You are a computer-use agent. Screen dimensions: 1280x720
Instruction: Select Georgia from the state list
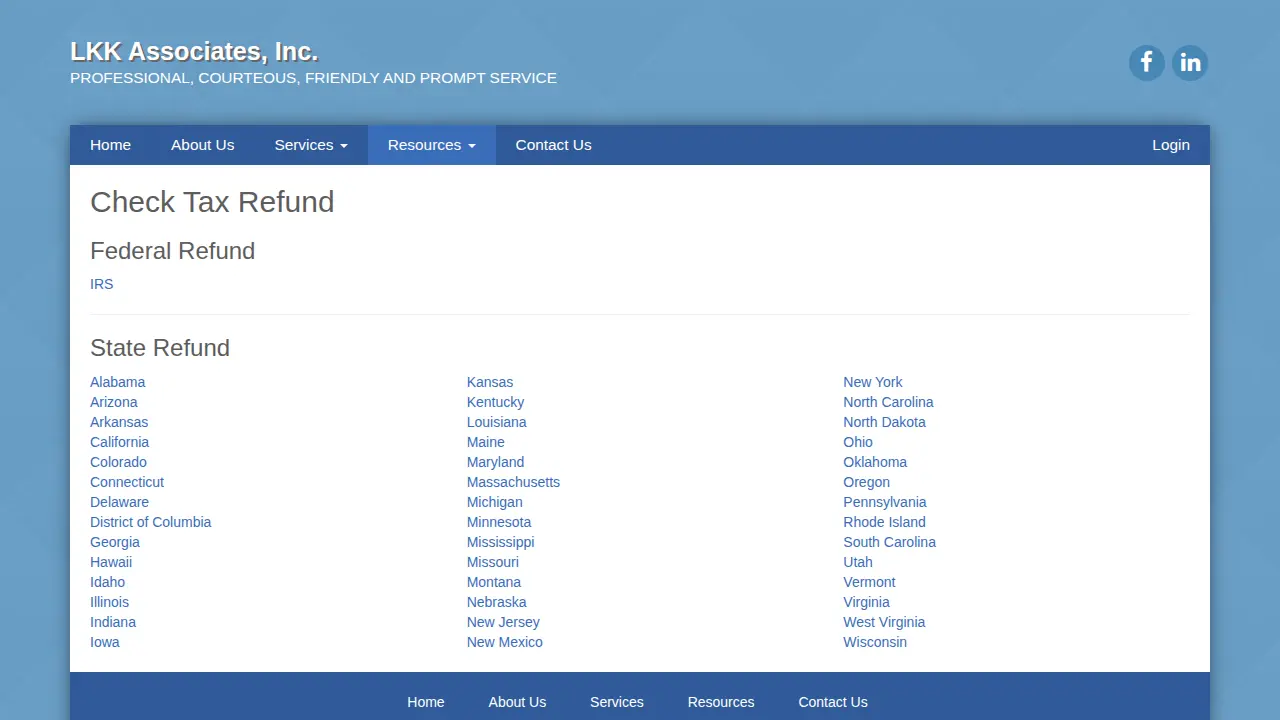(115, 542)
